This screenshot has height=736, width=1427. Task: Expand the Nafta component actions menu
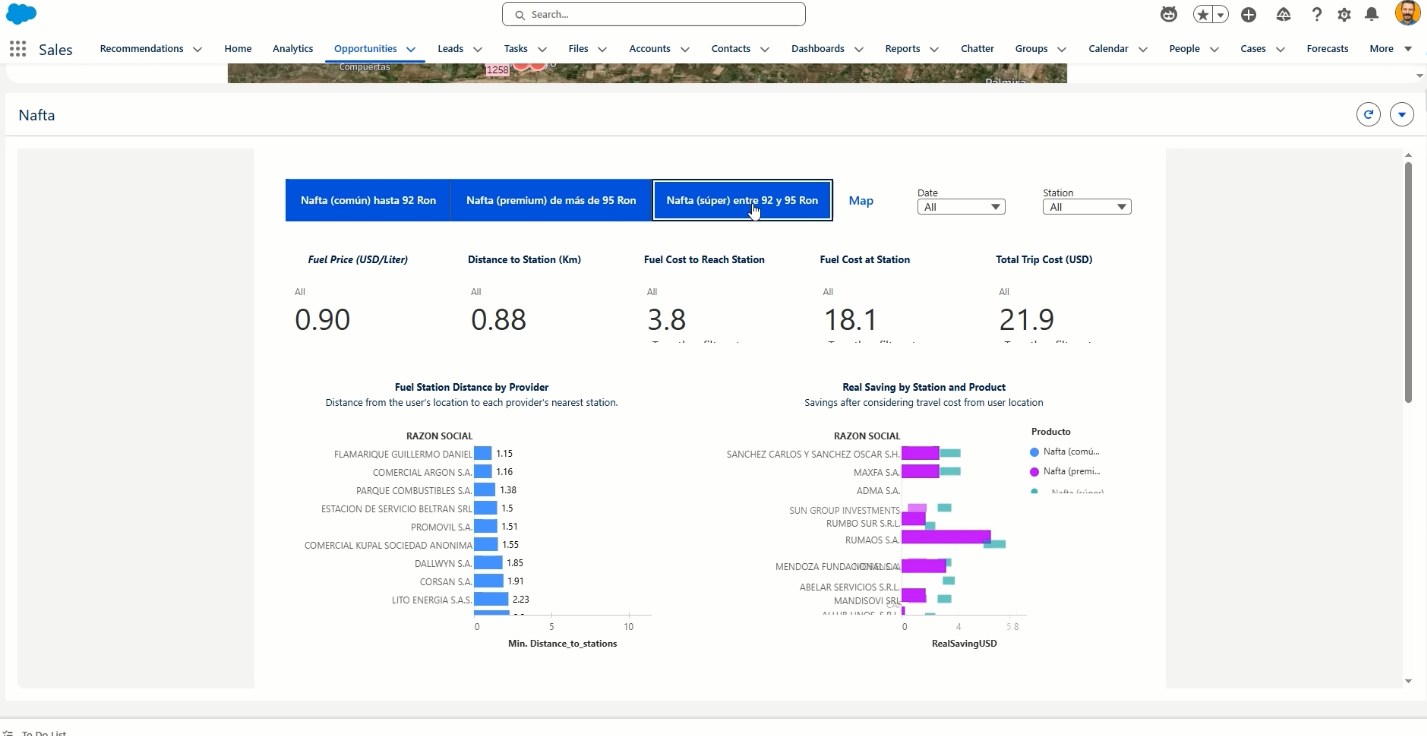click(x=1402, y=115)
